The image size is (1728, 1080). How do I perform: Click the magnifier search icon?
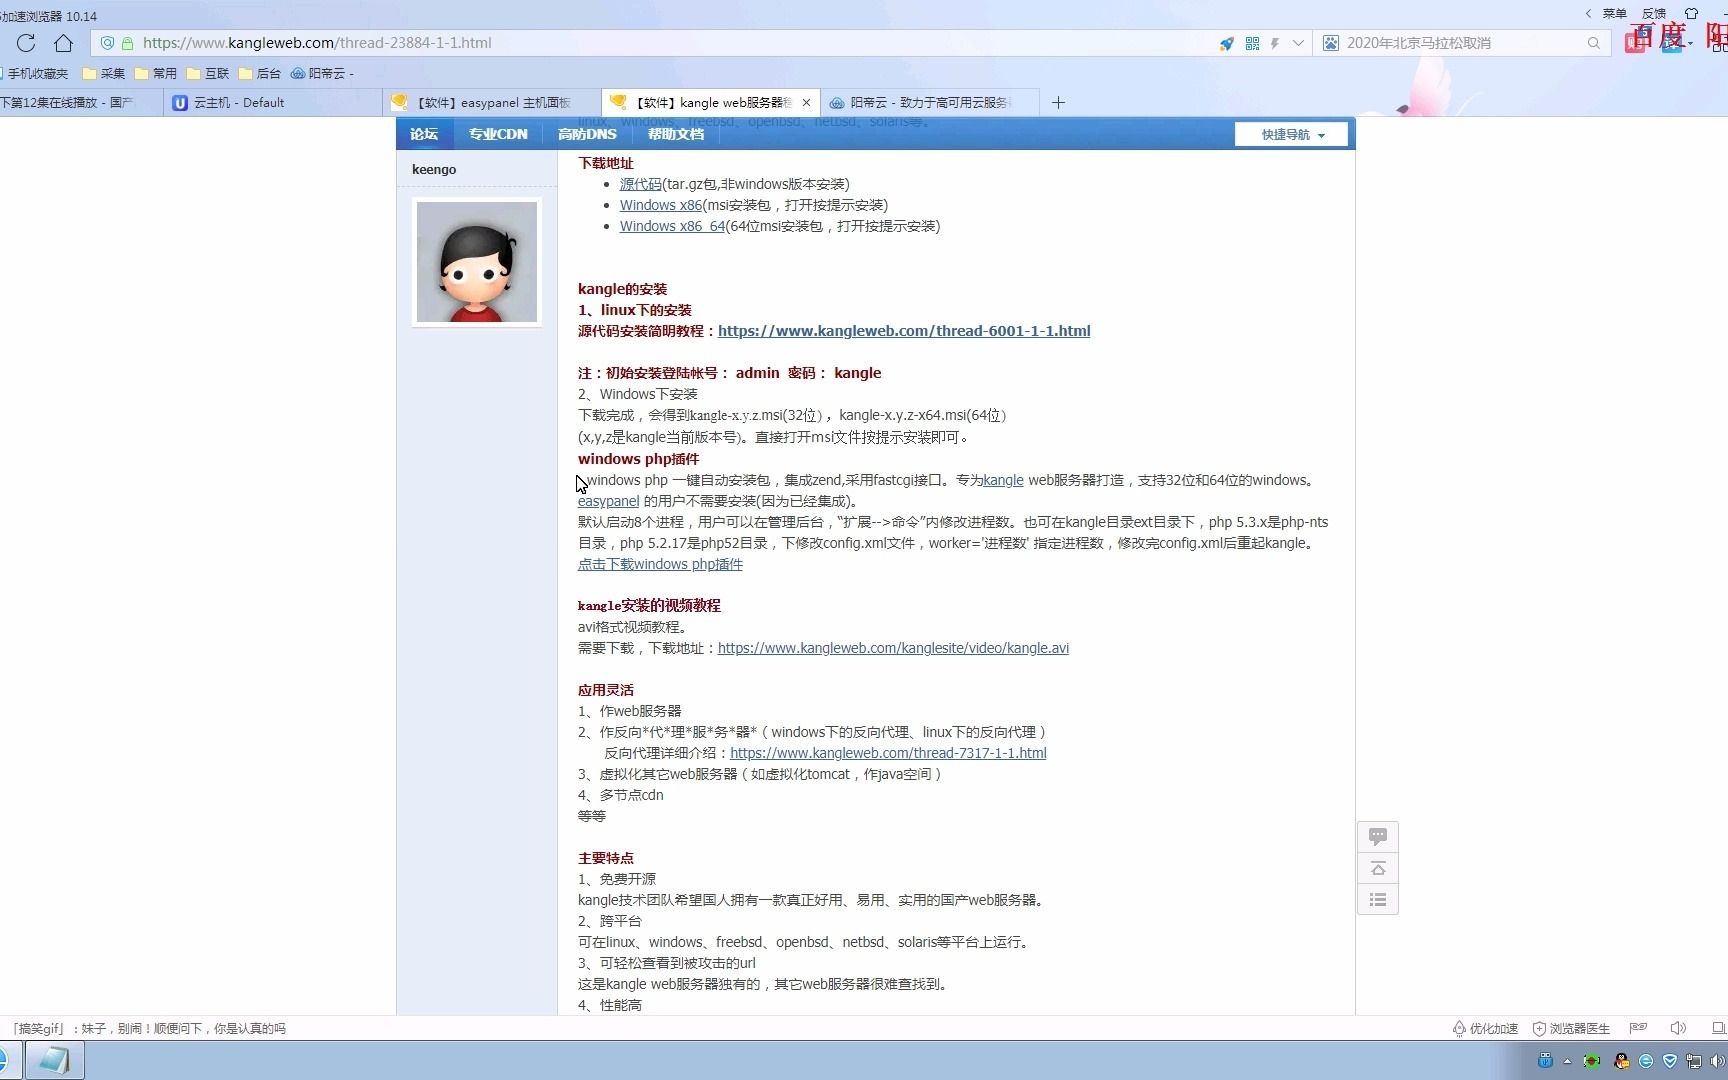[1594, 43]
